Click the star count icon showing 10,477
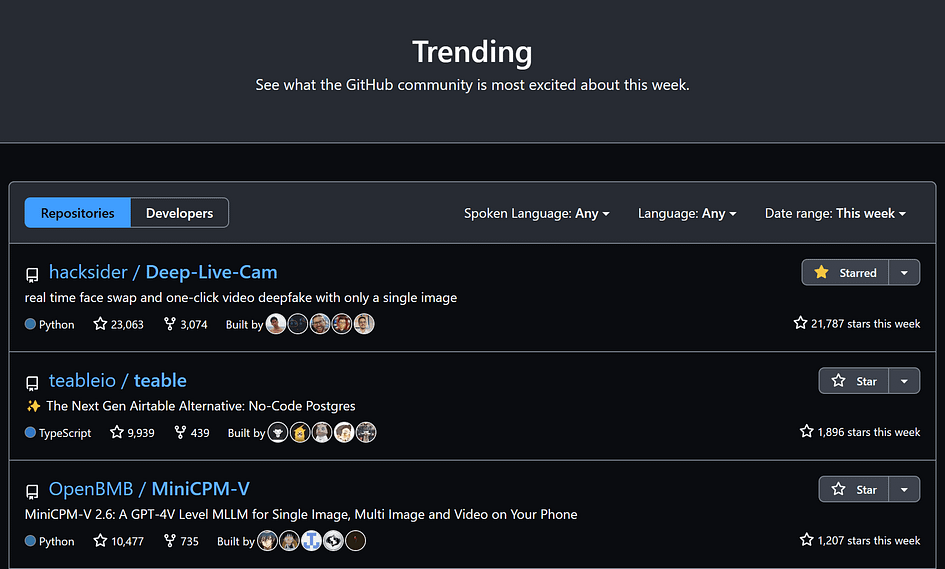This screenshot has width=945, height=569. 100,541
